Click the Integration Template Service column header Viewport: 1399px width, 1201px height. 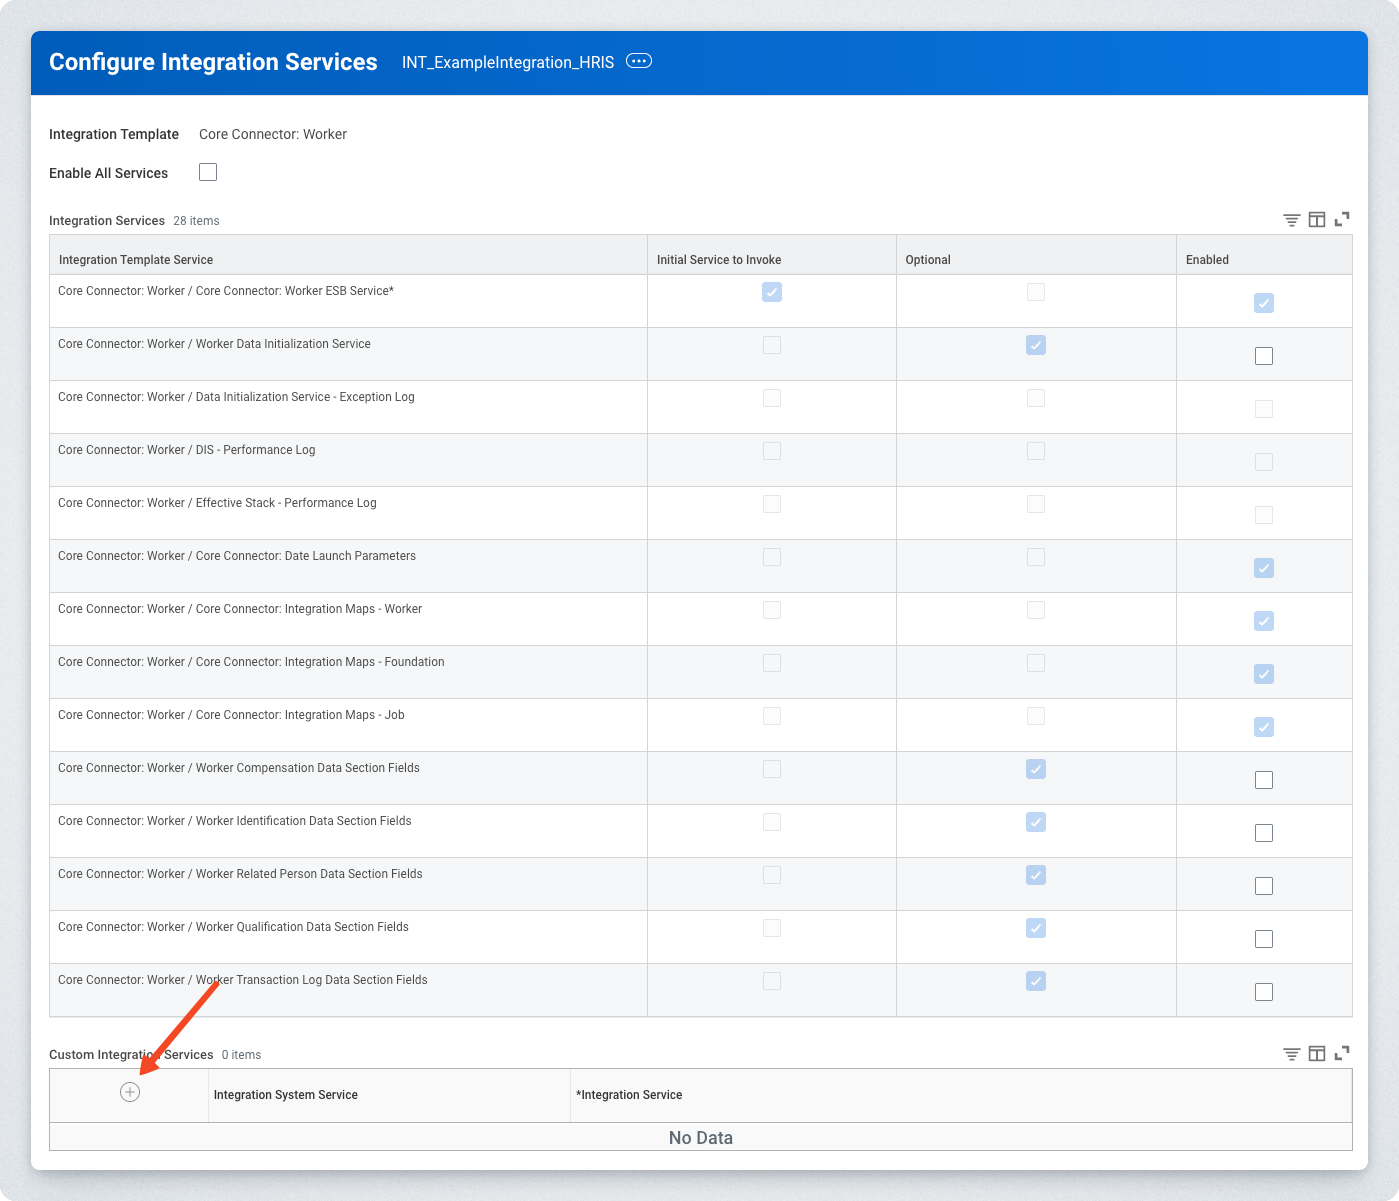point(136,260)
